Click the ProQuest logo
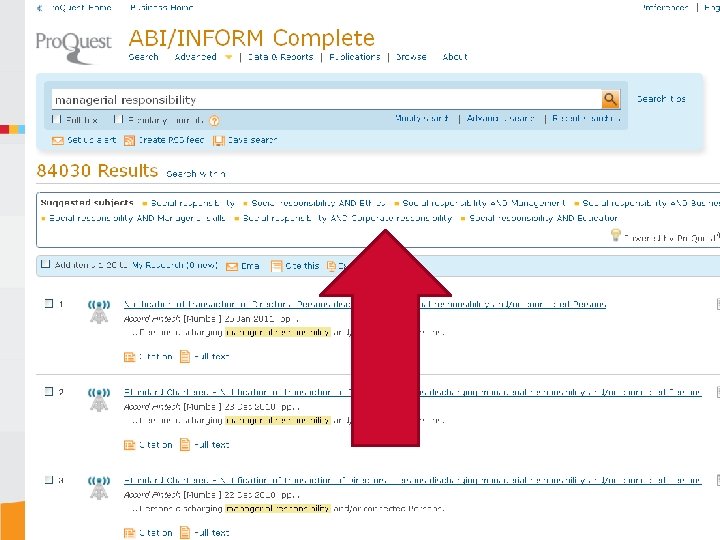 (73, 47)
